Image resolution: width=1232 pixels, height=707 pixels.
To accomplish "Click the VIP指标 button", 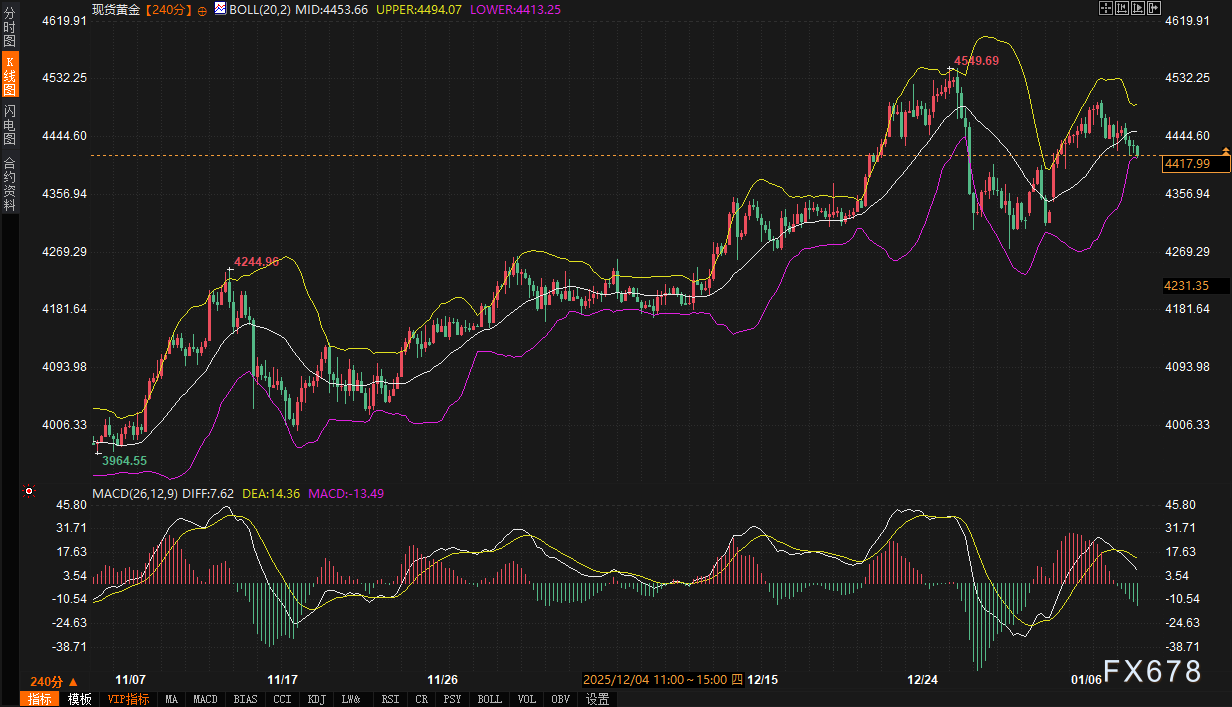I will click(128, 699).
